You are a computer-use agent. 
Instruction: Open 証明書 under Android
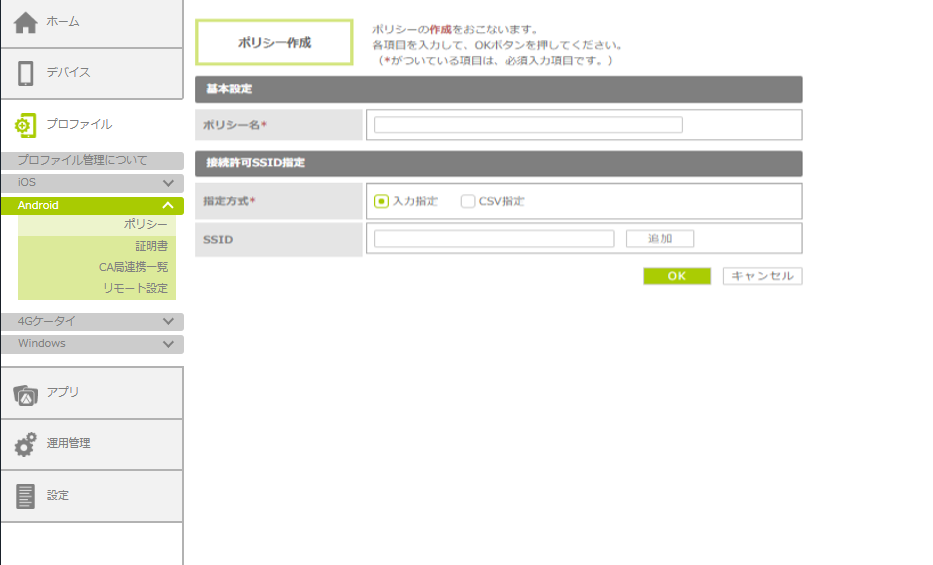(x=151, y=246)
